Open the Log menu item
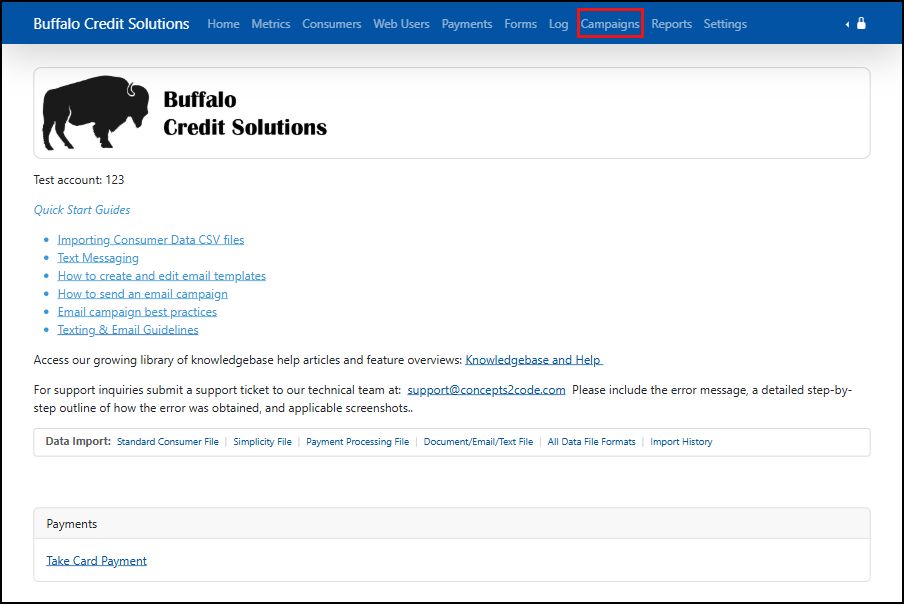This screenshot has width=904, height=604. pos(558,24)
